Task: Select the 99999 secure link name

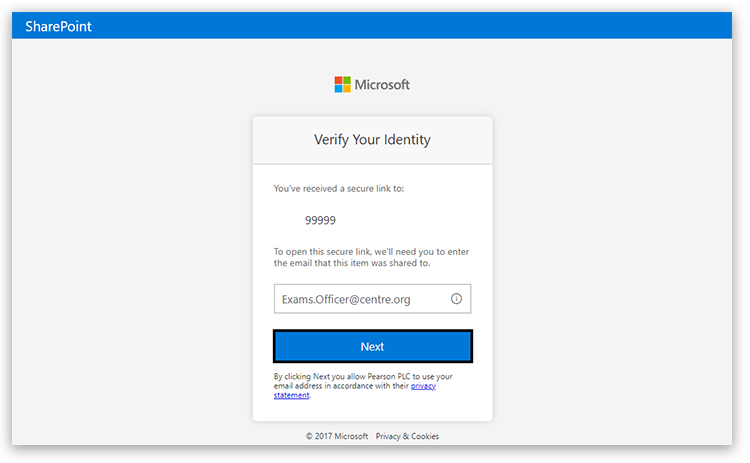Action: tap(320, 220)
